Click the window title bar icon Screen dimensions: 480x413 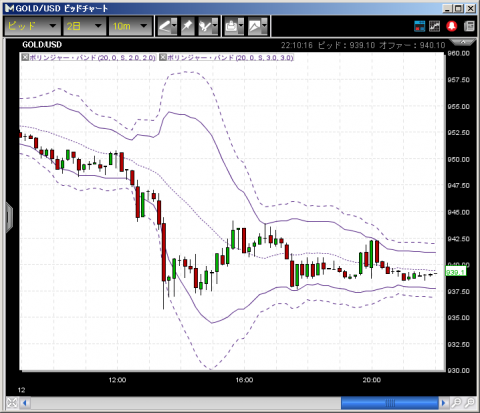pos(10,8)
